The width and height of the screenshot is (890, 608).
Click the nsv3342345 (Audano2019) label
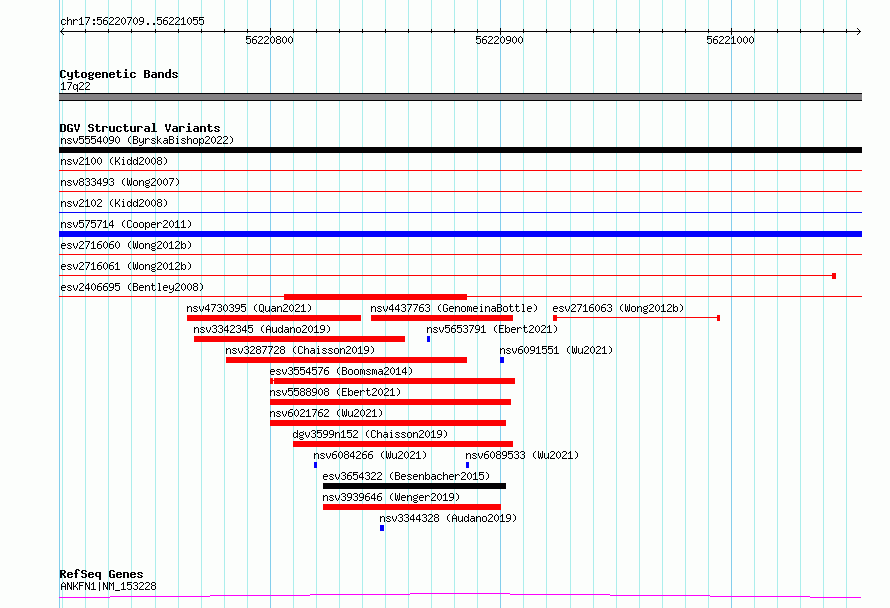262,329
